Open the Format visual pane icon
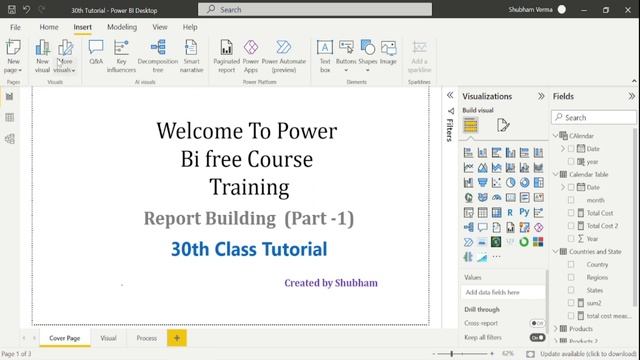640x360 pixels. (503, 125)
